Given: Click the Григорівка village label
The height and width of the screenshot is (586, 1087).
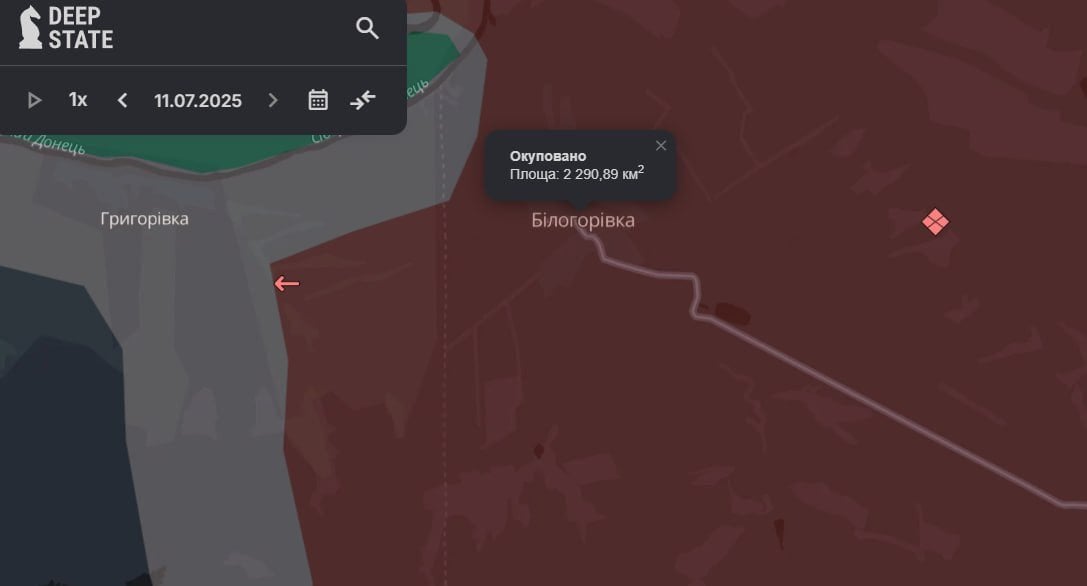Looking at the screenshot, I should tap(144, 219).
